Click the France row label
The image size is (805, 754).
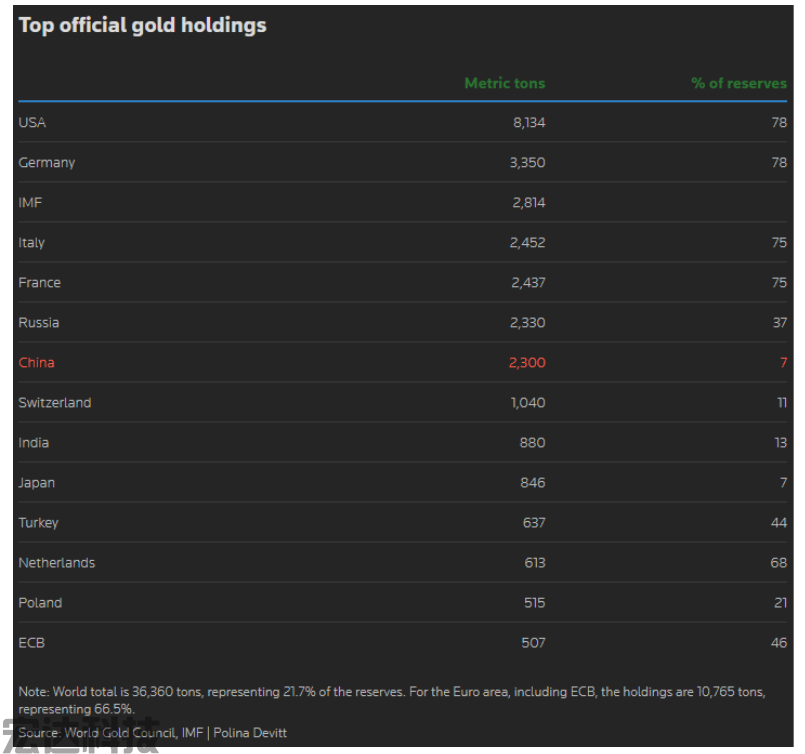click(39, 282)
